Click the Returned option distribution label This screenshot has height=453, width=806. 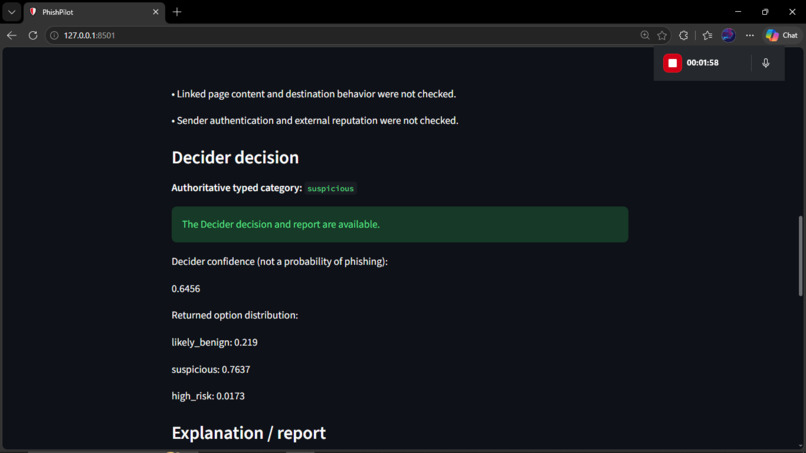tap(234, 315)
